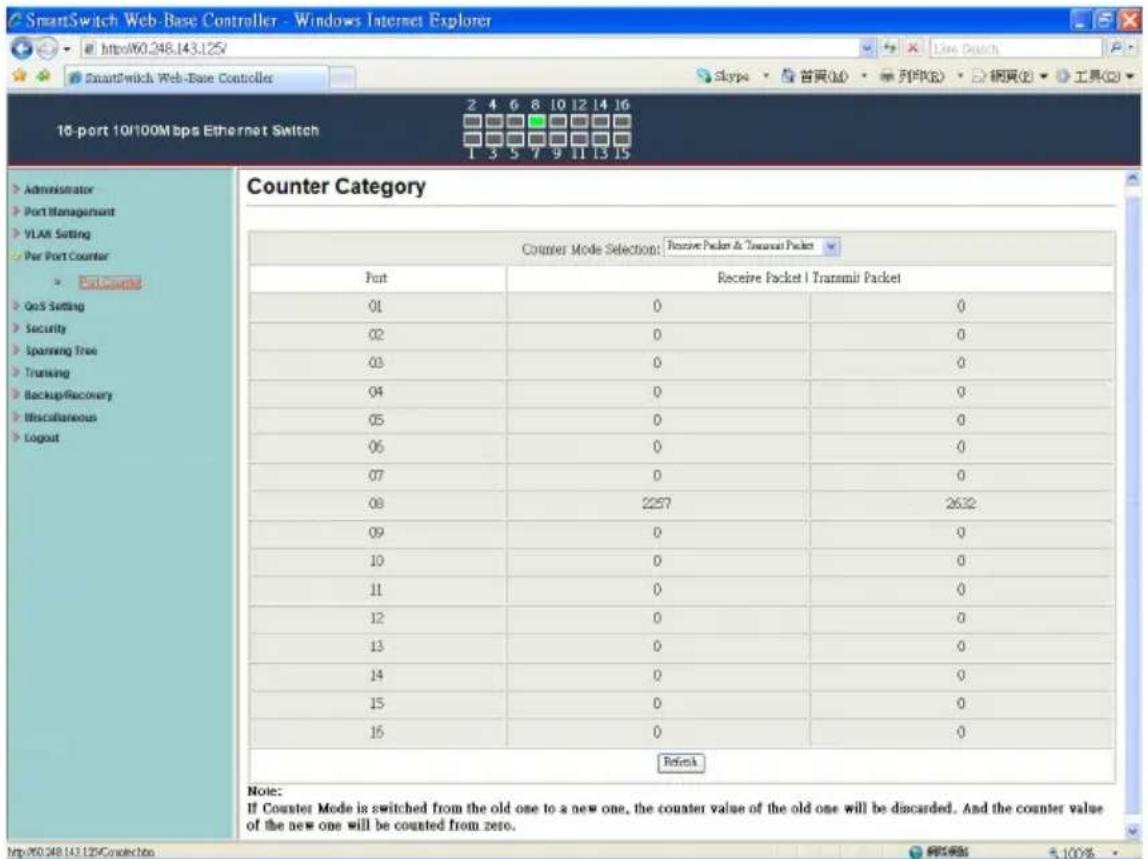
Task: Click the page scrollbar down arrow
Action: coord(1133,831)
